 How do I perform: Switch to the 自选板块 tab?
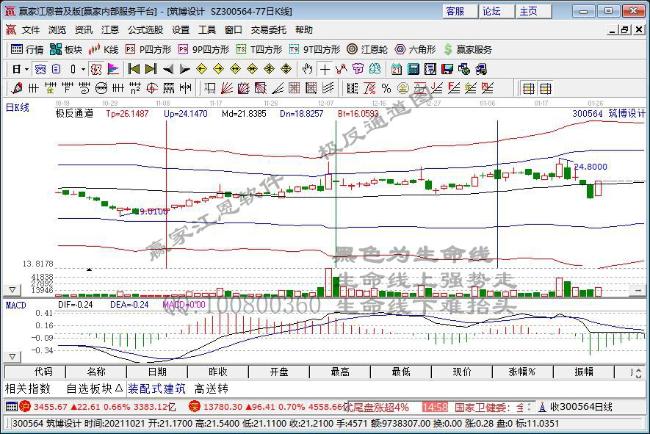click(95, 389)
